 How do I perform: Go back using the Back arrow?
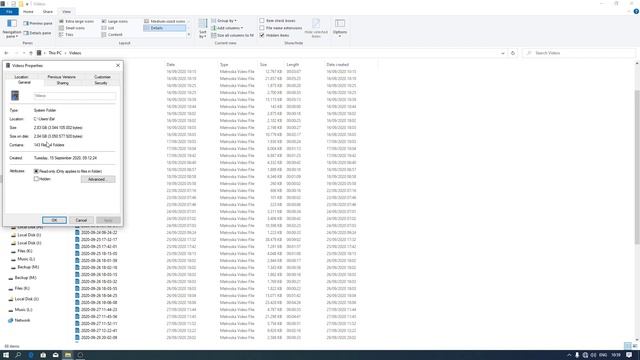pos(6,53)
